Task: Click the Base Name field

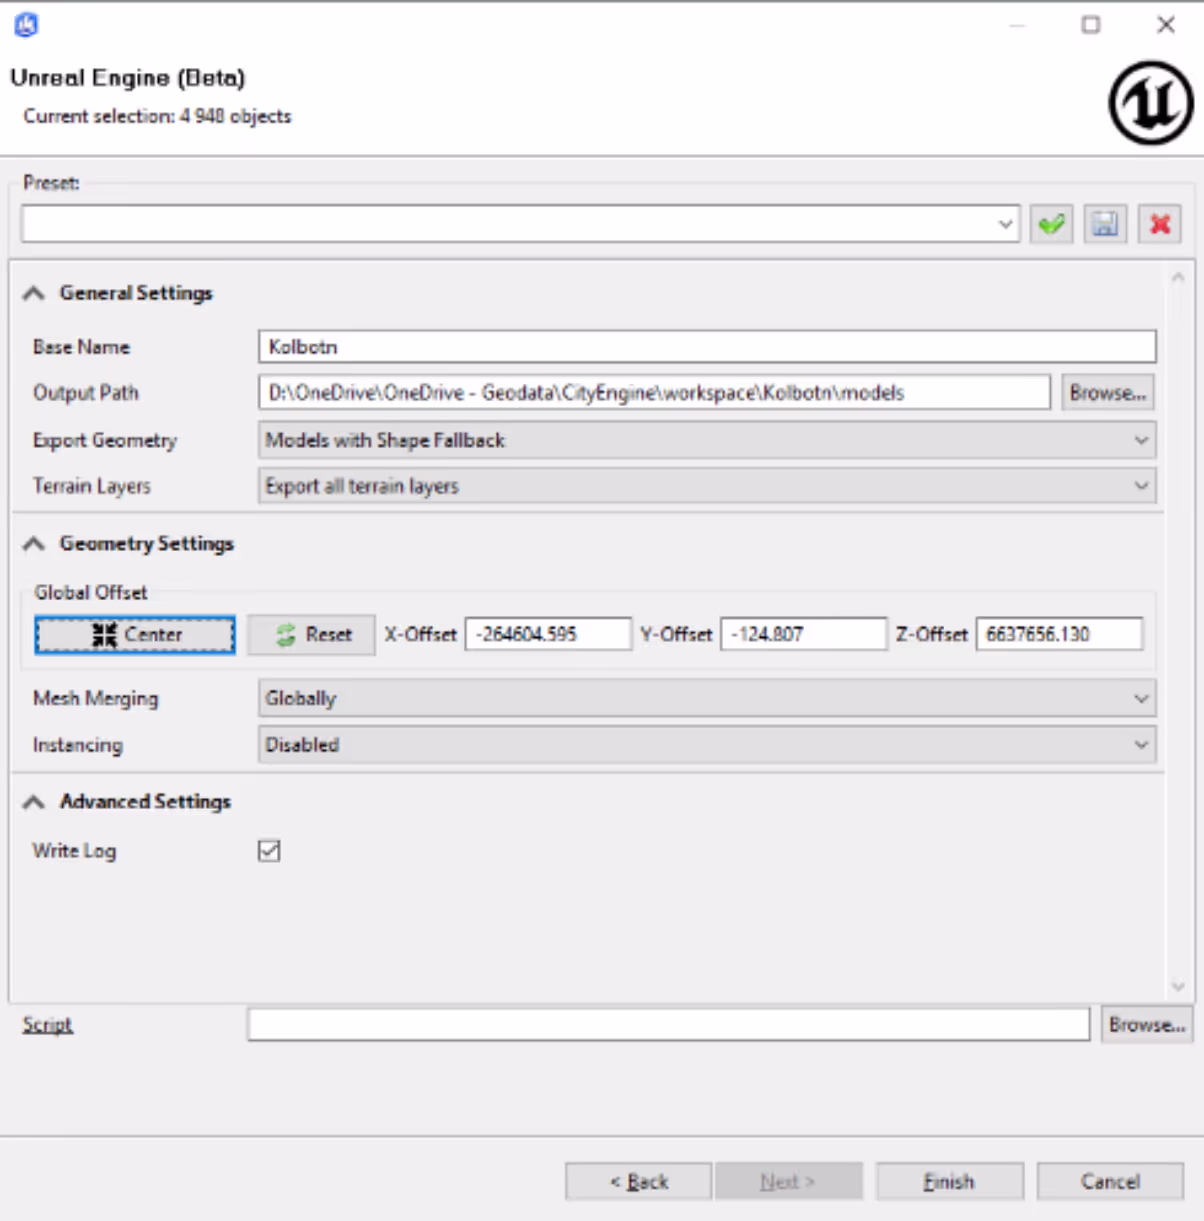Action: coord(707,347)
